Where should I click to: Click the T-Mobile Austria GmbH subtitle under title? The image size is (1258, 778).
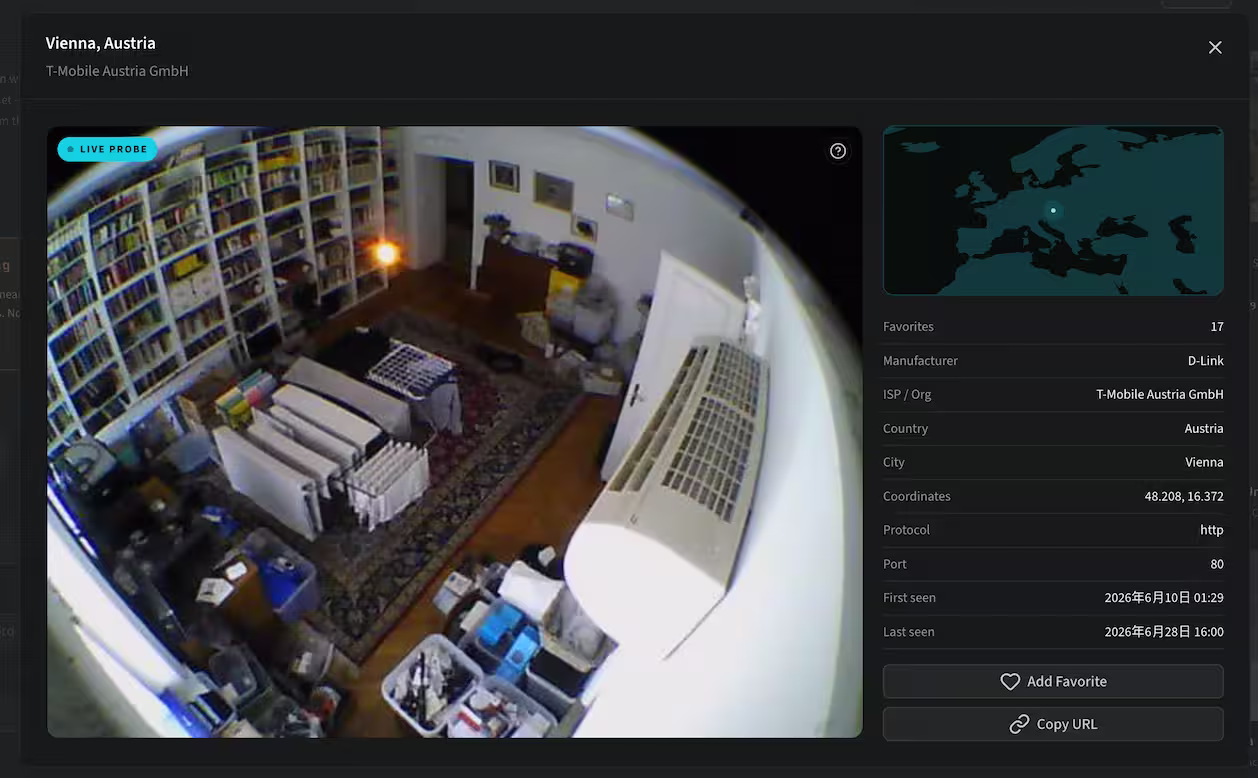pos(117,71)
